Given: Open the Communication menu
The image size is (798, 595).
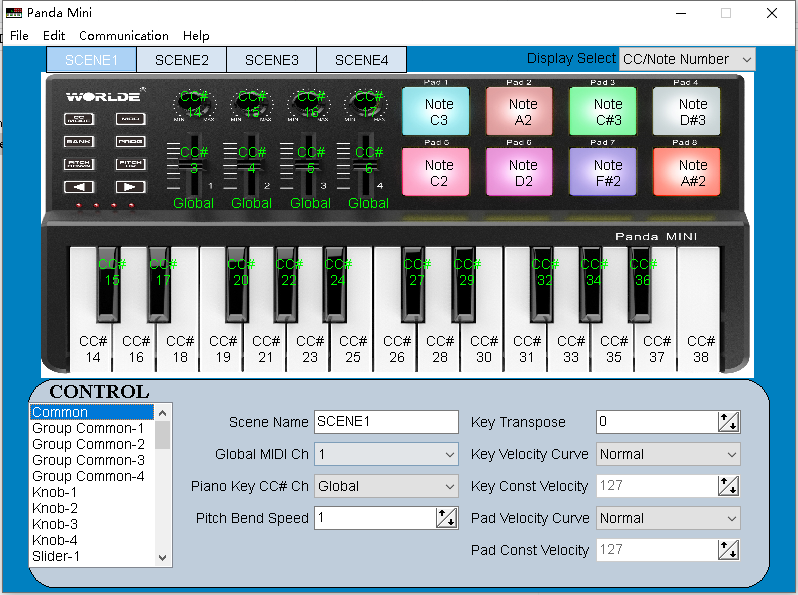Looking at the screenshot, I should tap(124, 35).
